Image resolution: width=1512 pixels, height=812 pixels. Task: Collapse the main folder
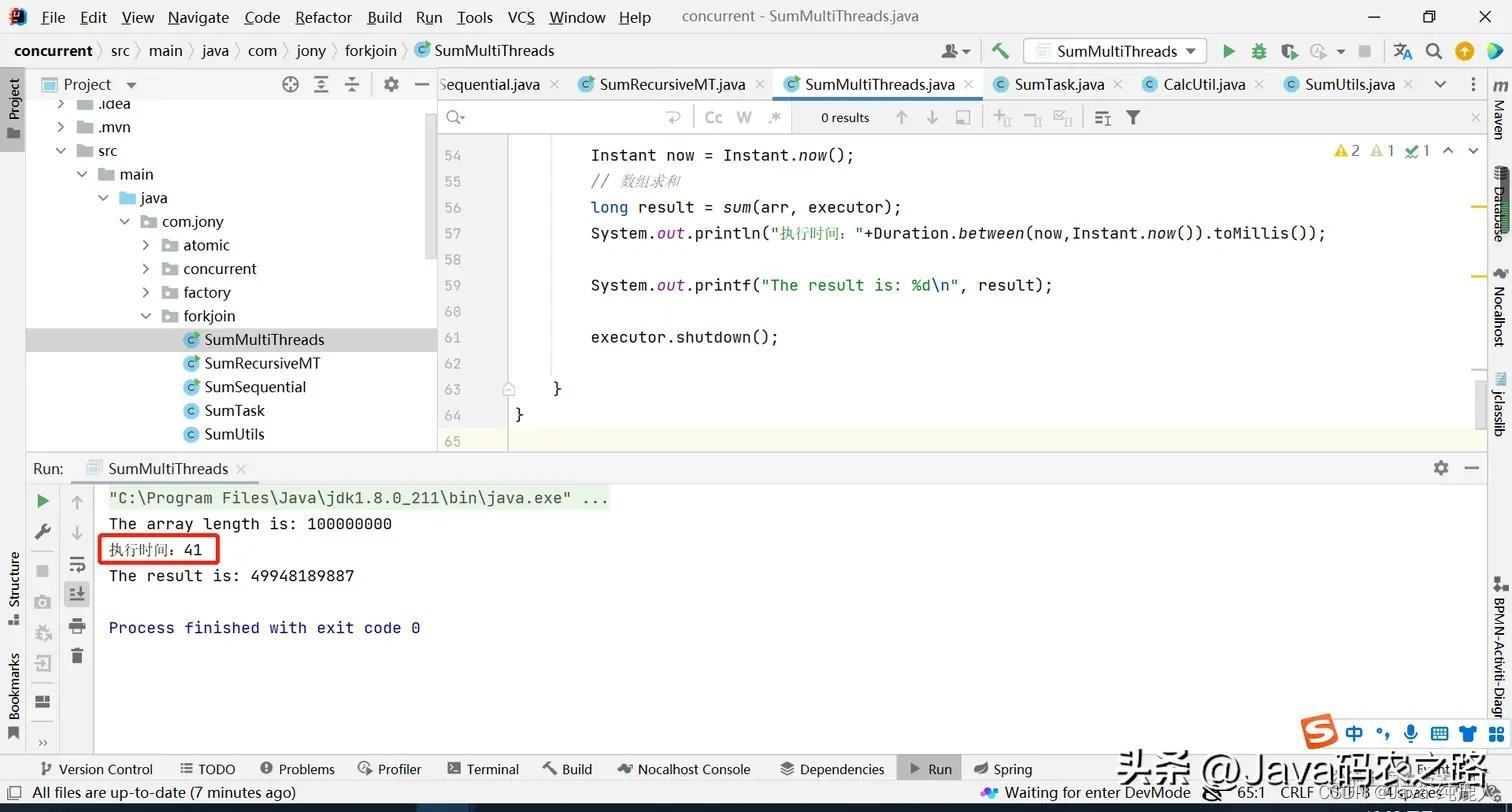click(82, 174)
